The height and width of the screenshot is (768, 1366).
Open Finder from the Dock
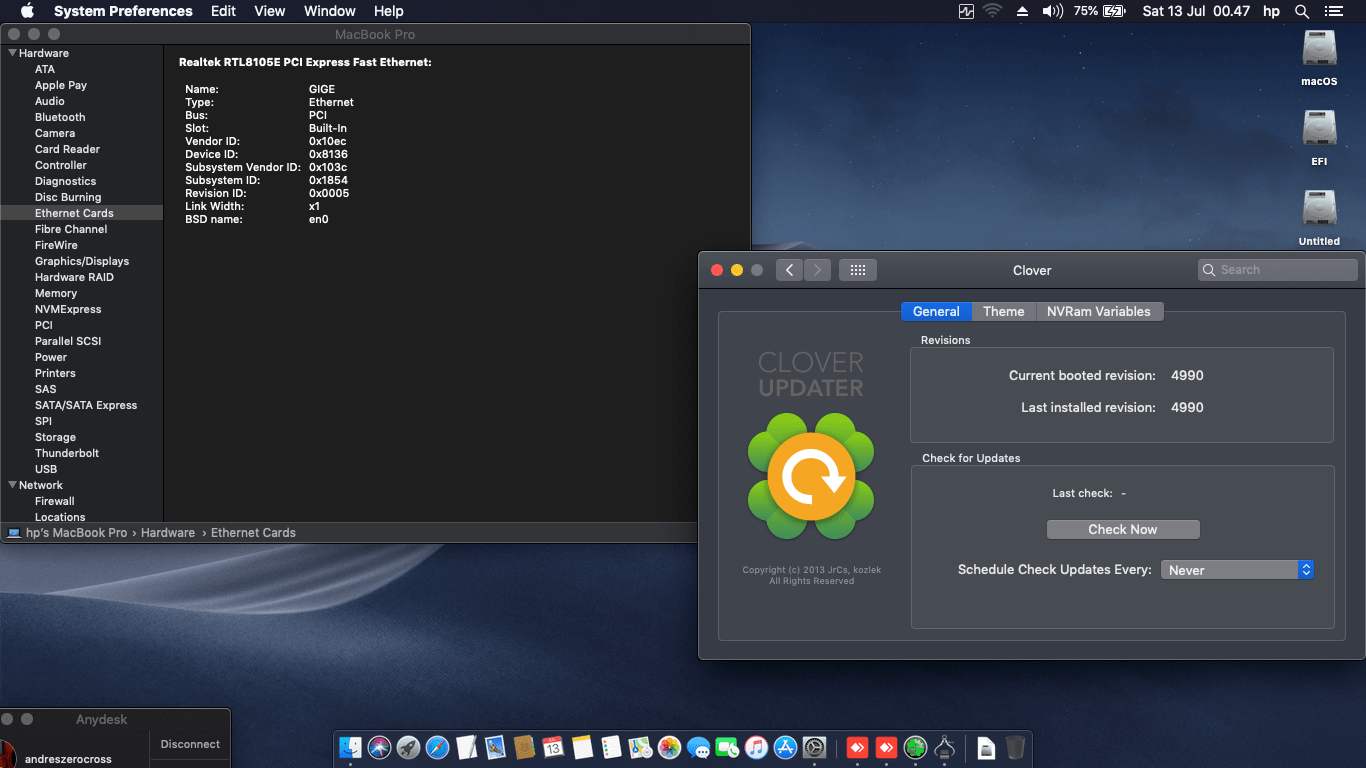[x=350, y=747]
